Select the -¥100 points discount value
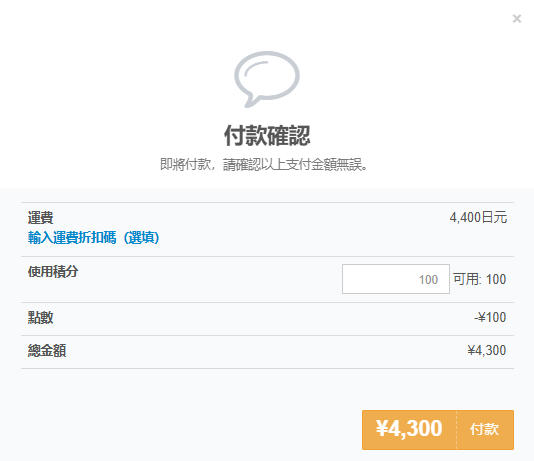The width and height of the screenshot is (534, 461). [x=490, y=317]
